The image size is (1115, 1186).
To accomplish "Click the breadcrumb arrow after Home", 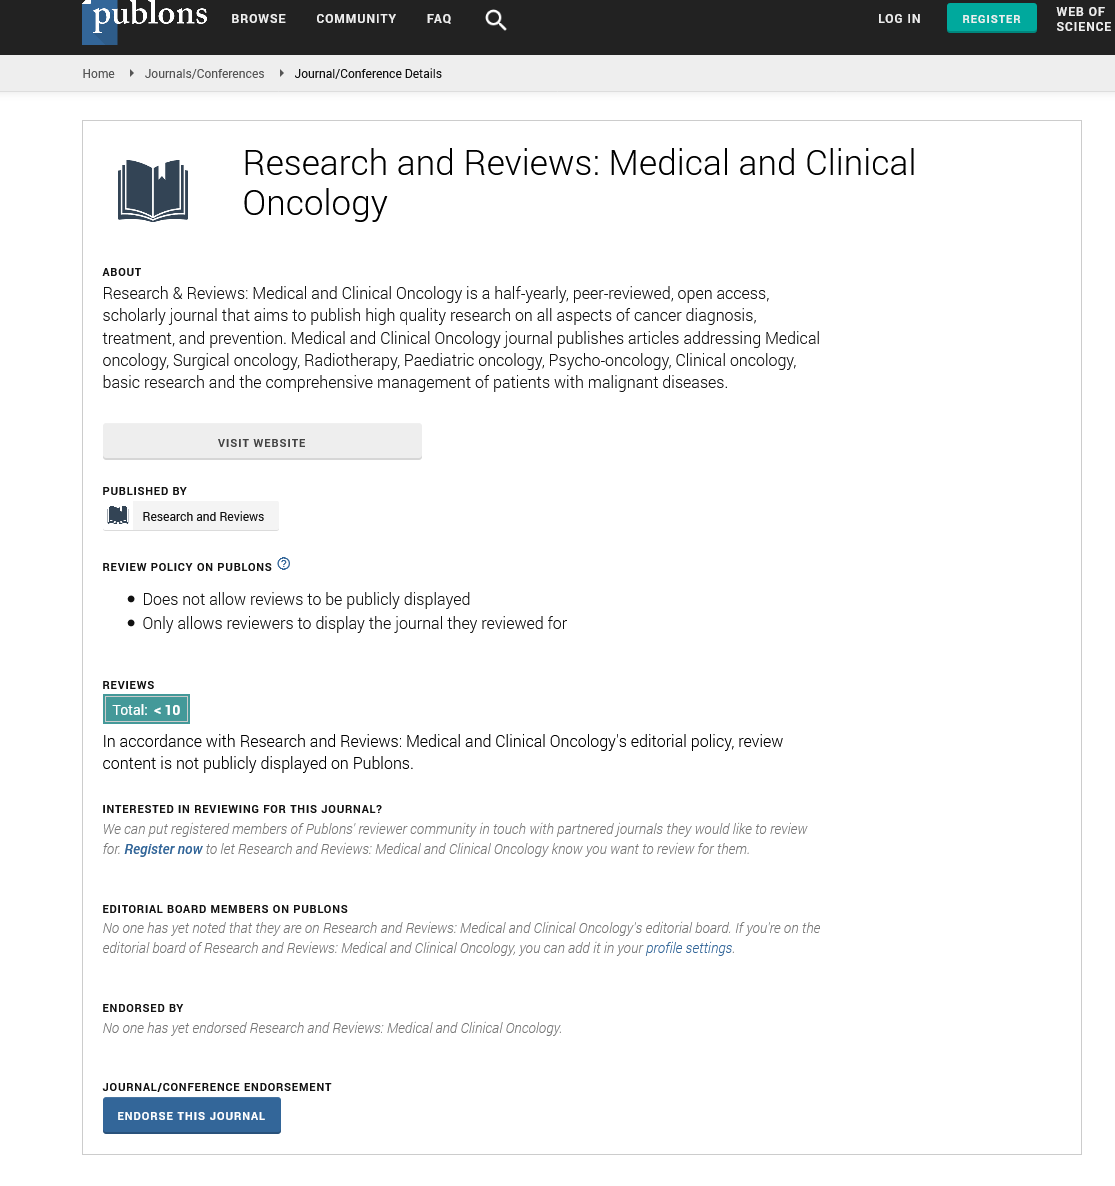I will pos(131,73).
